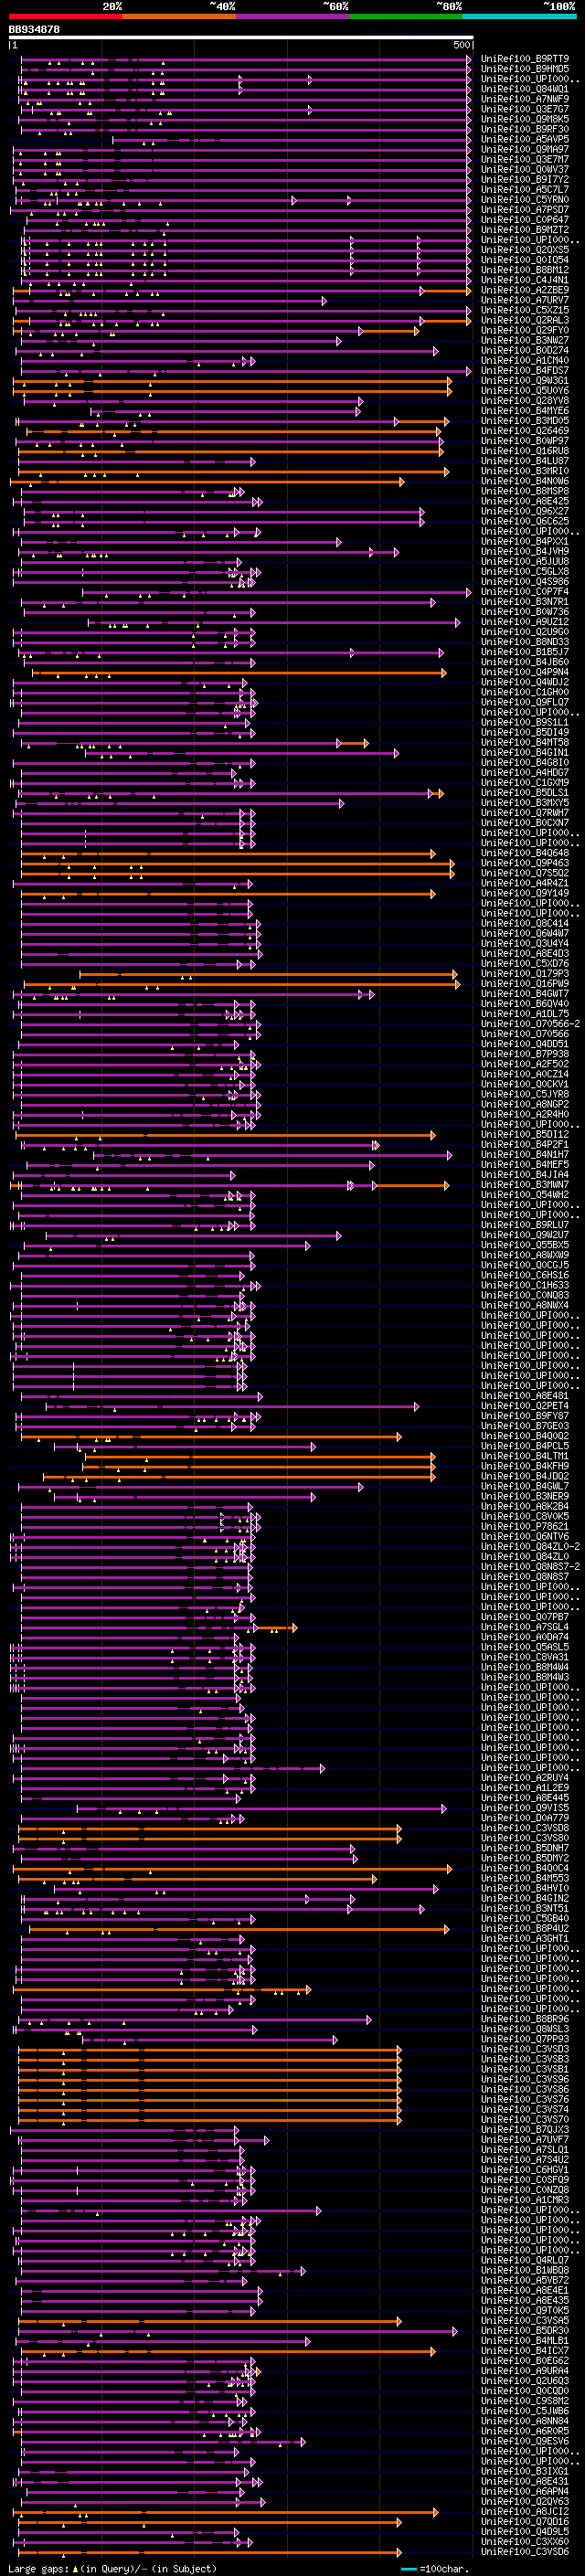Viewport: 585px width, 2576px height.
Task: Click the =100char. scale legend
Action: coord(434,2568)
